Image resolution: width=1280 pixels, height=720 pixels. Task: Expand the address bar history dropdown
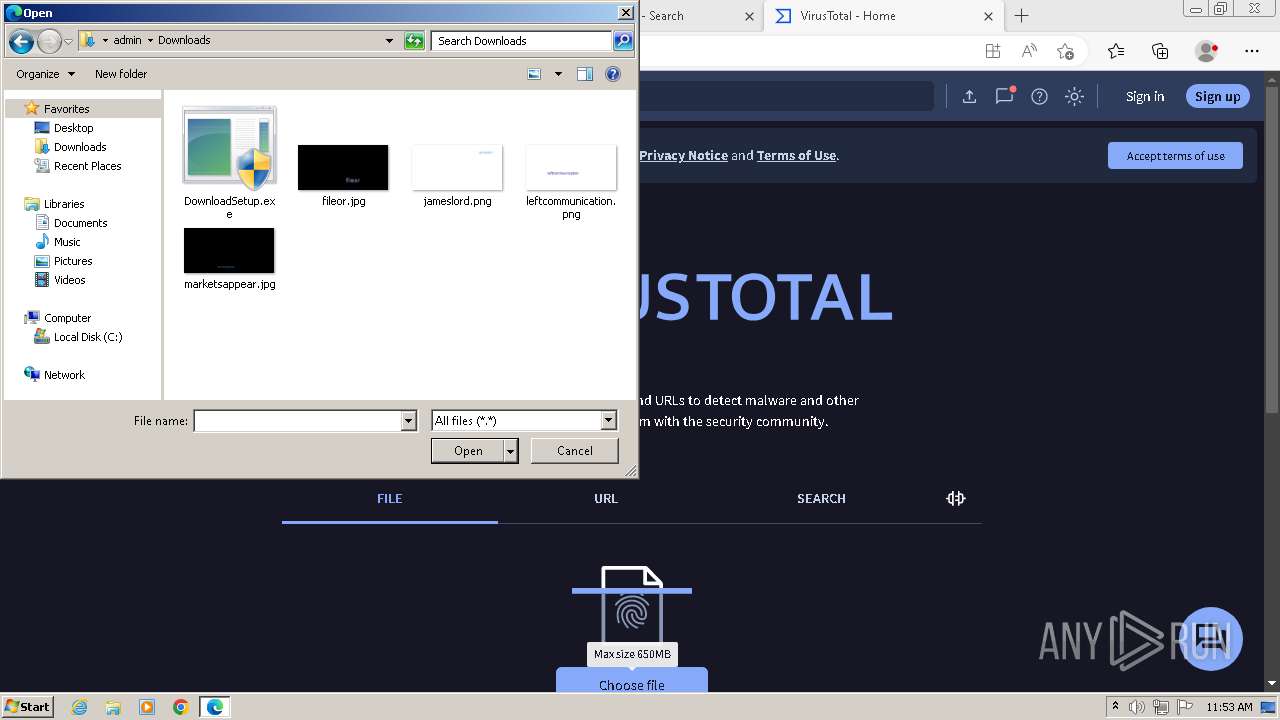coord(390,41)
